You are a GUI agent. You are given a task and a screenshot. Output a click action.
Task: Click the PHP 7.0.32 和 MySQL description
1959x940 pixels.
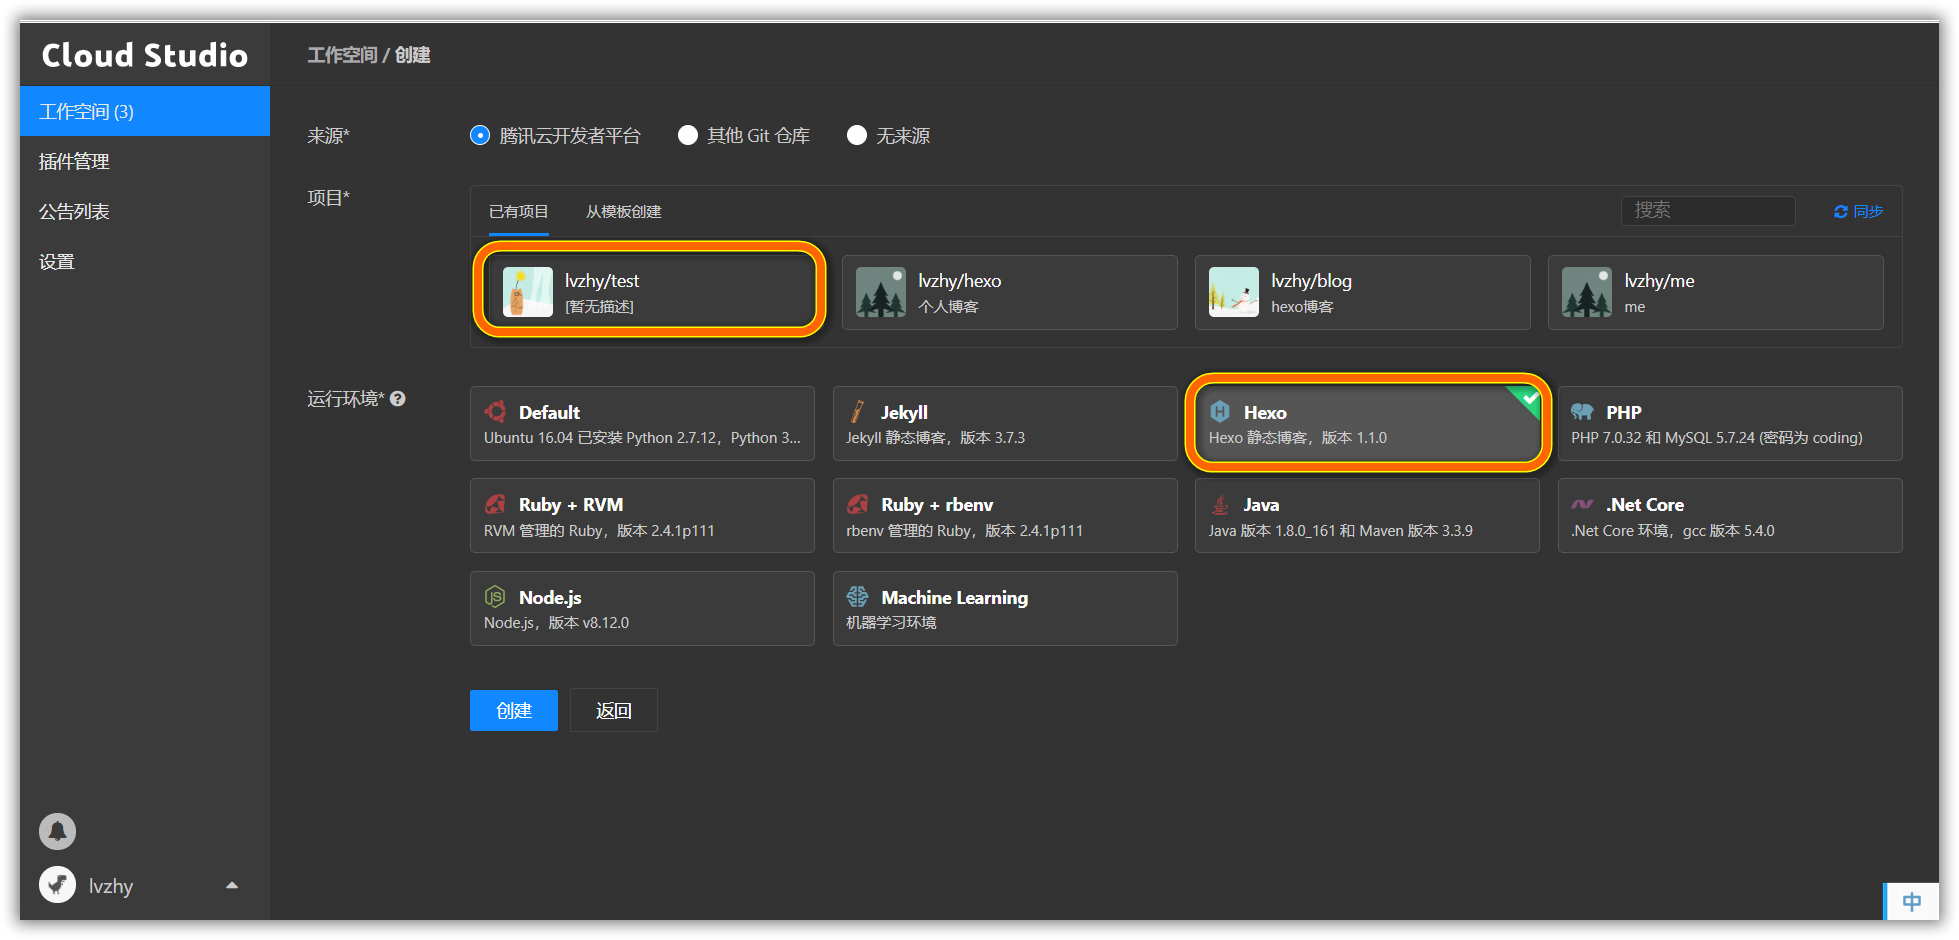(x=1716, y=437)
